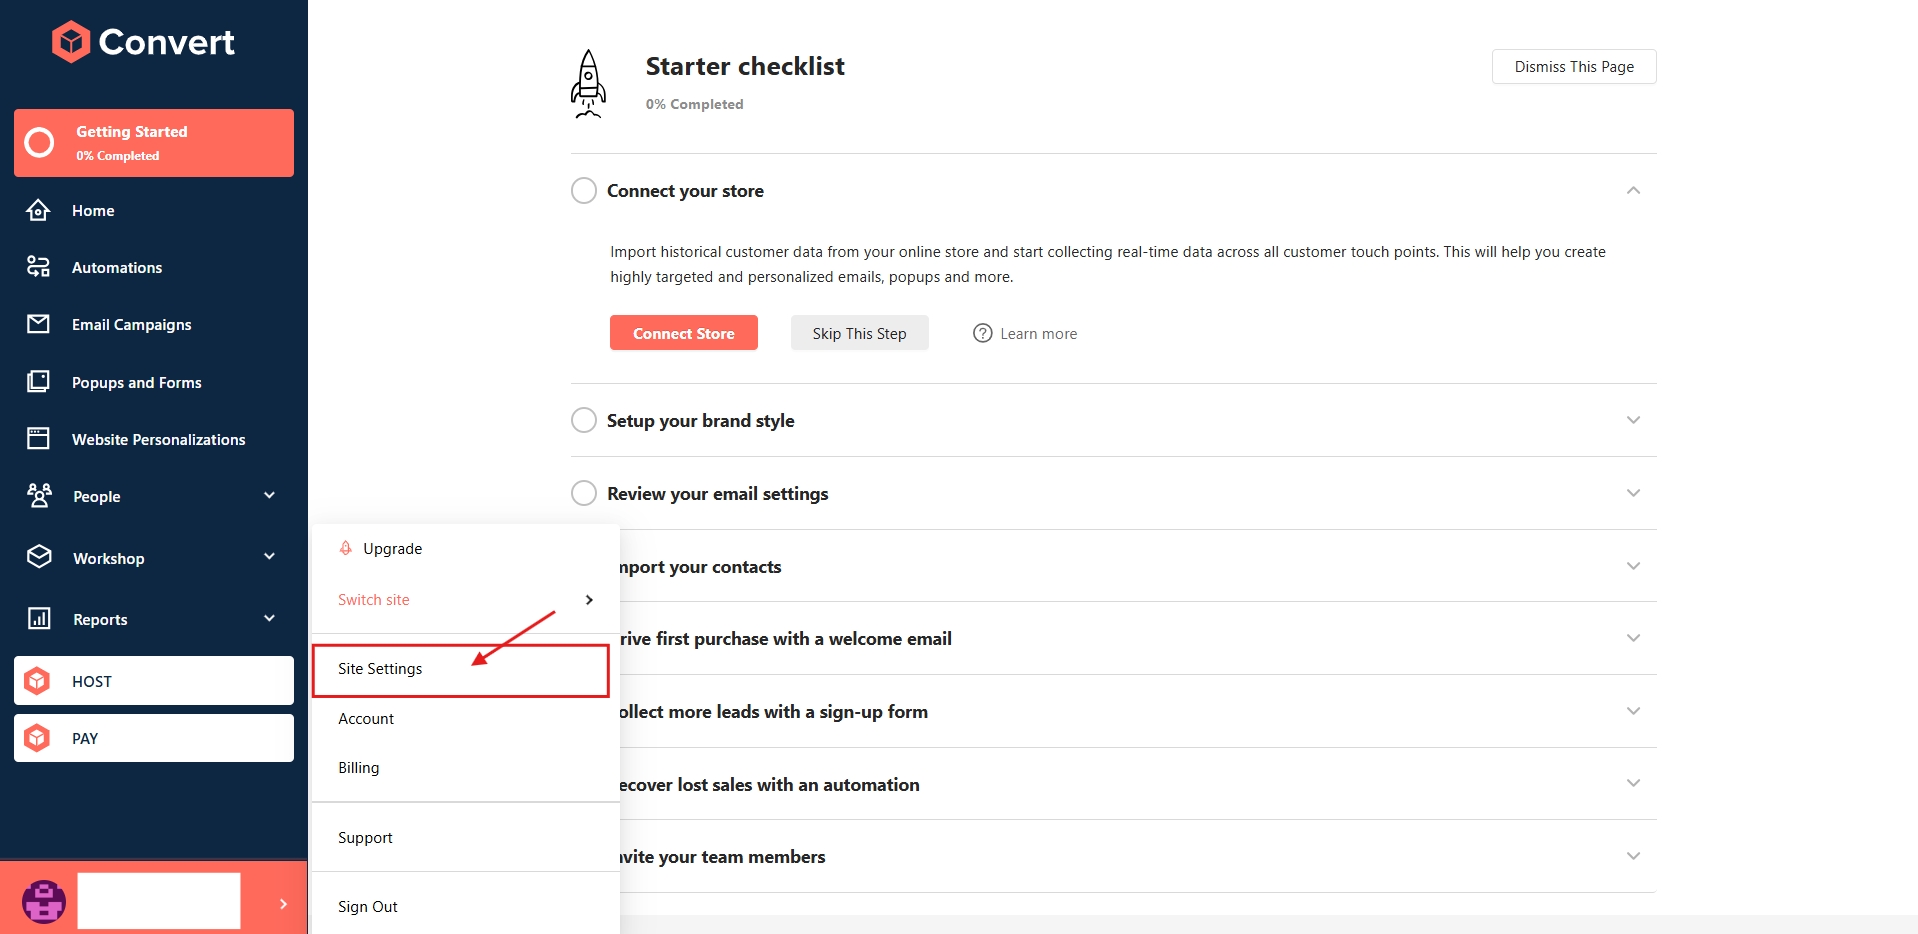
Task: Open the Getting Started progress item
Action: [x=154, y=143]
